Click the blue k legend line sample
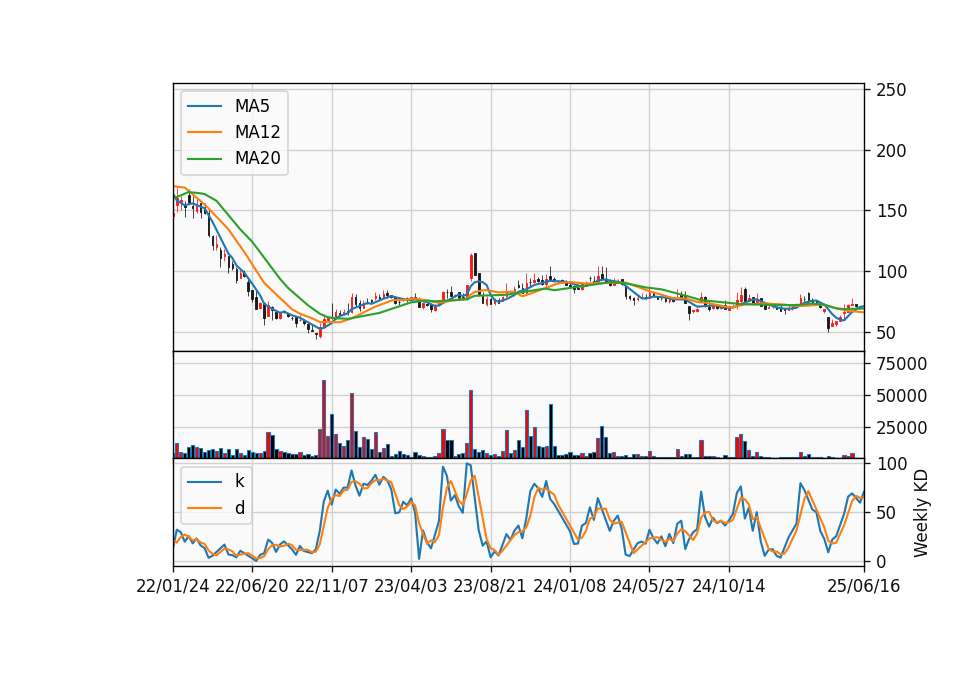The image size is (960, 690). pos(204,482)
